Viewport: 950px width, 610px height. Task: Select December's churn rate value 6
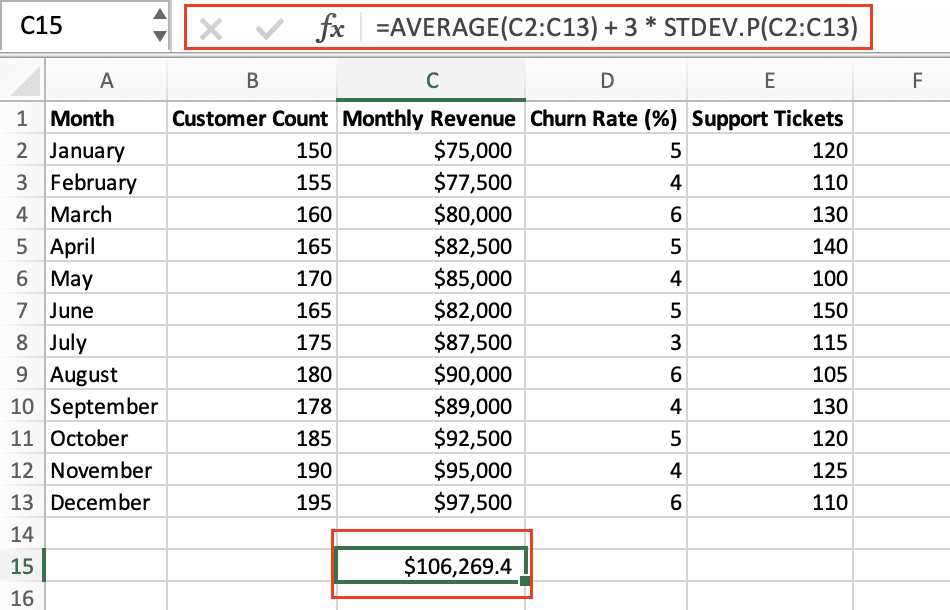coord(606,503)
